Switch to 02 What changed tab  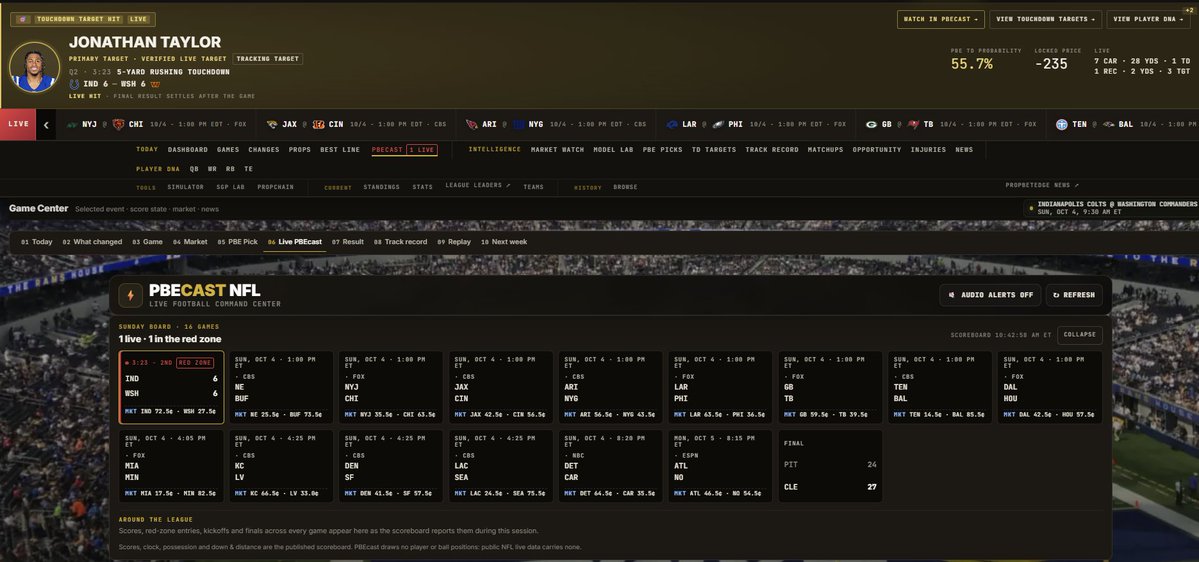[x=92, y=242]
